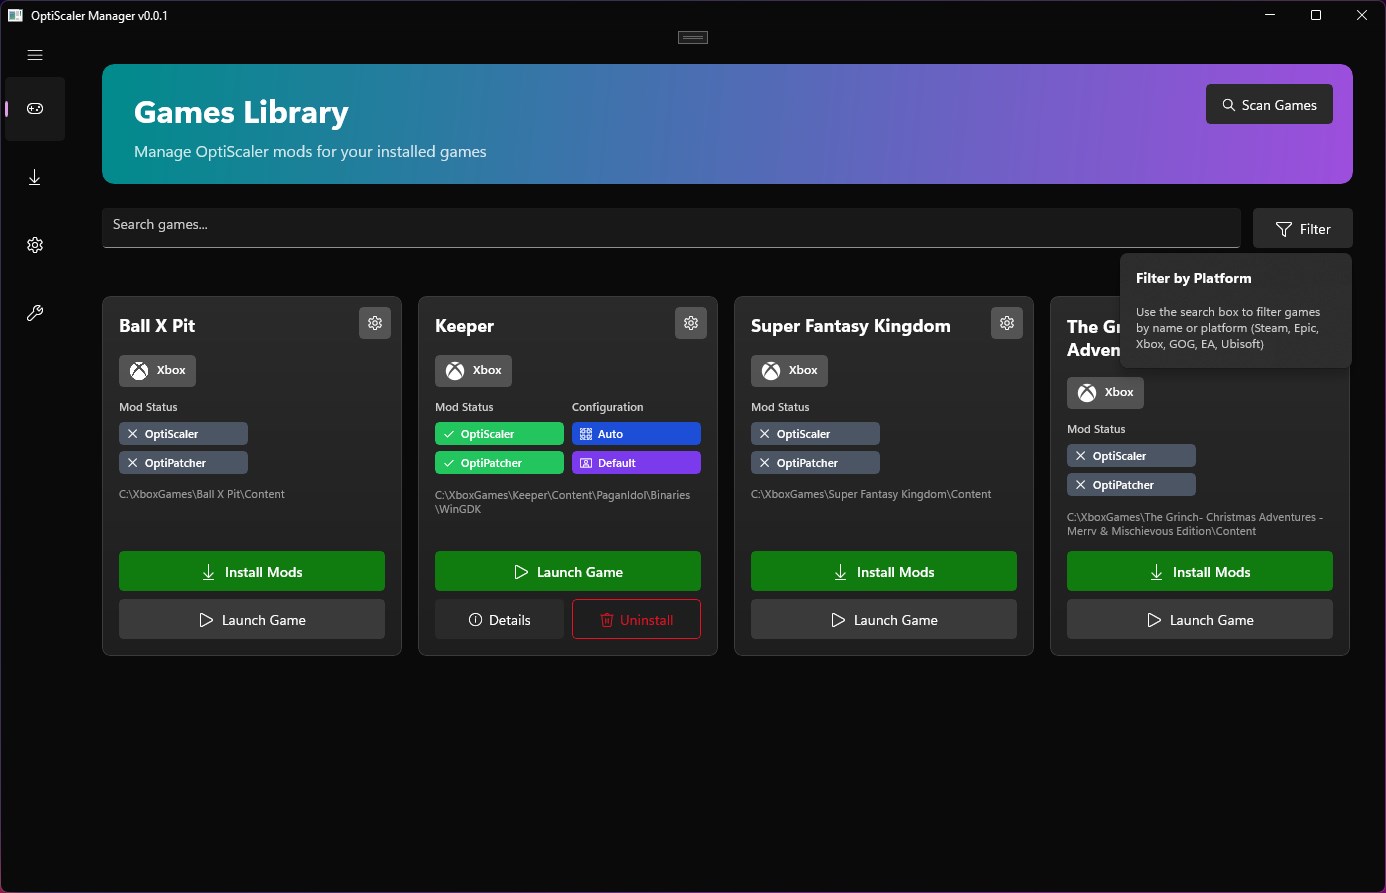
Task: Open the wrench tools sidebar icon
Action: [35, 313]
